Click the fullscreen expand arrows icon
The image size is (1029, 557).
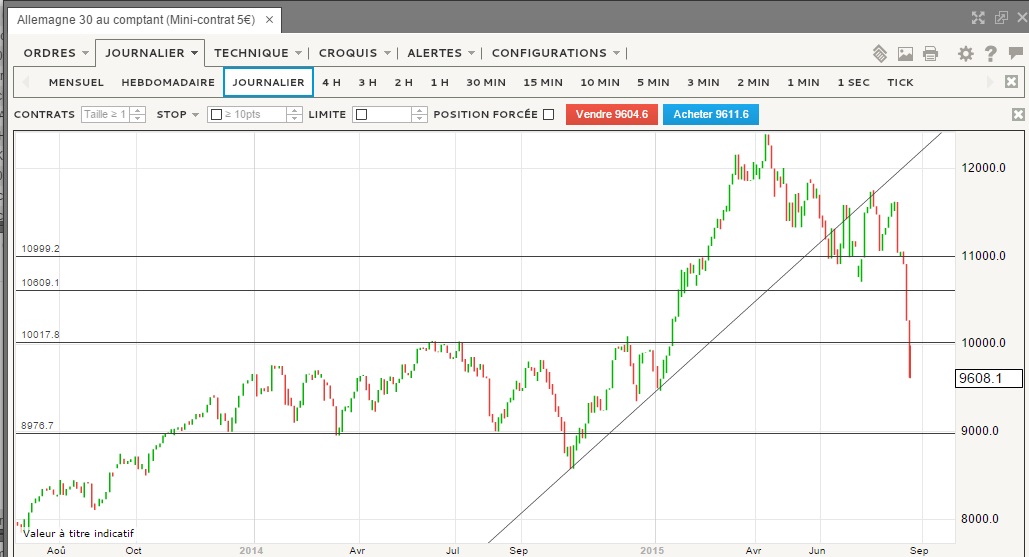(x=979, y=17)
